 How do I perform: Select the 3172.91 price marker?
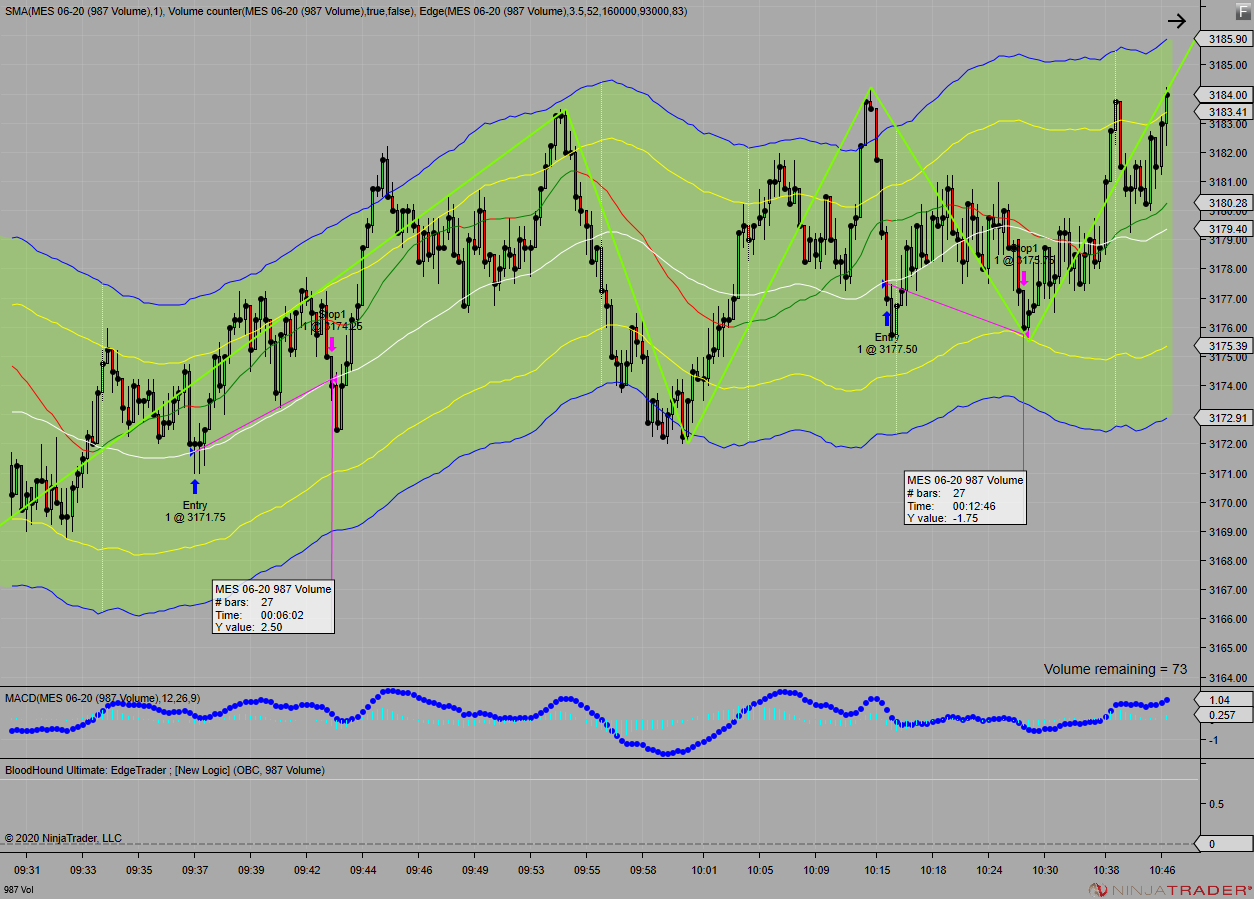(x=1225, y=418)
